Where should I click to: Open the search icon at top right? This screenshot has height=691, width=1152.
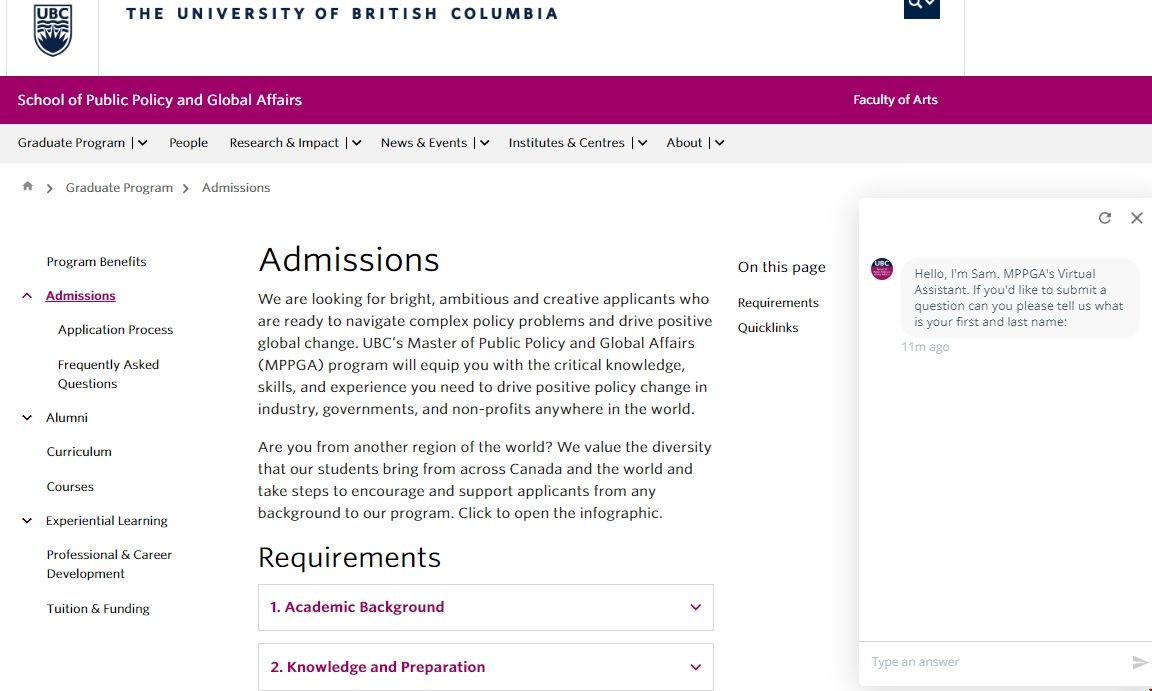tap(920, 6)
